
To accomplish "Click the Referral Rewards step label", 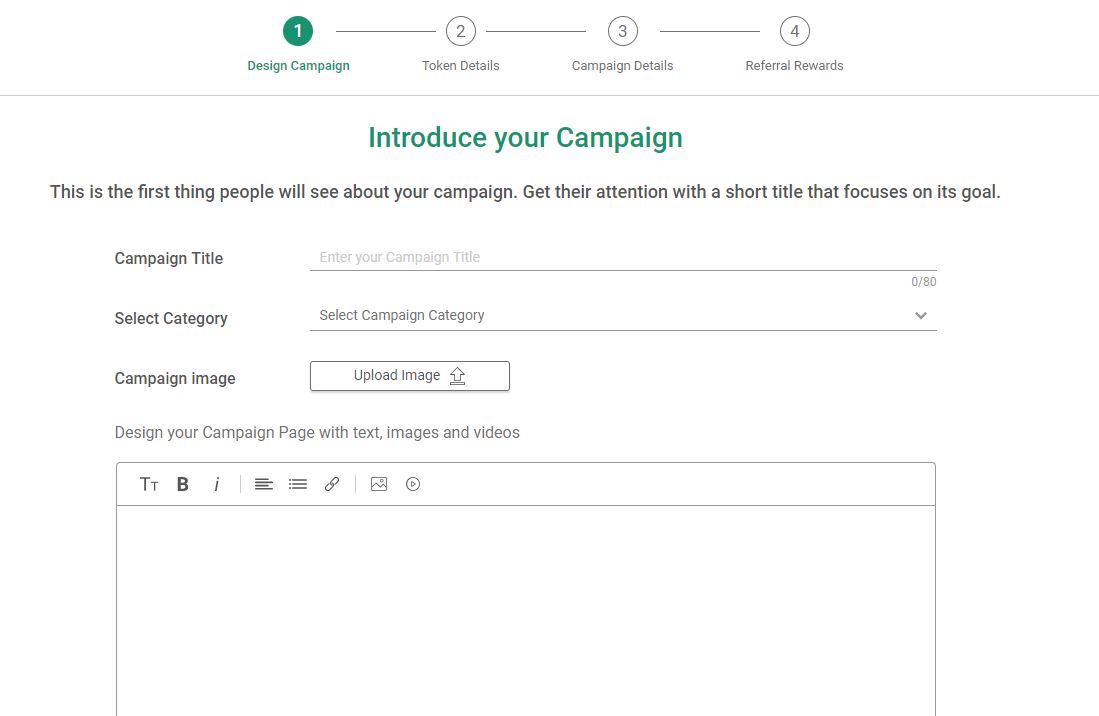I will tap(794, 66).
